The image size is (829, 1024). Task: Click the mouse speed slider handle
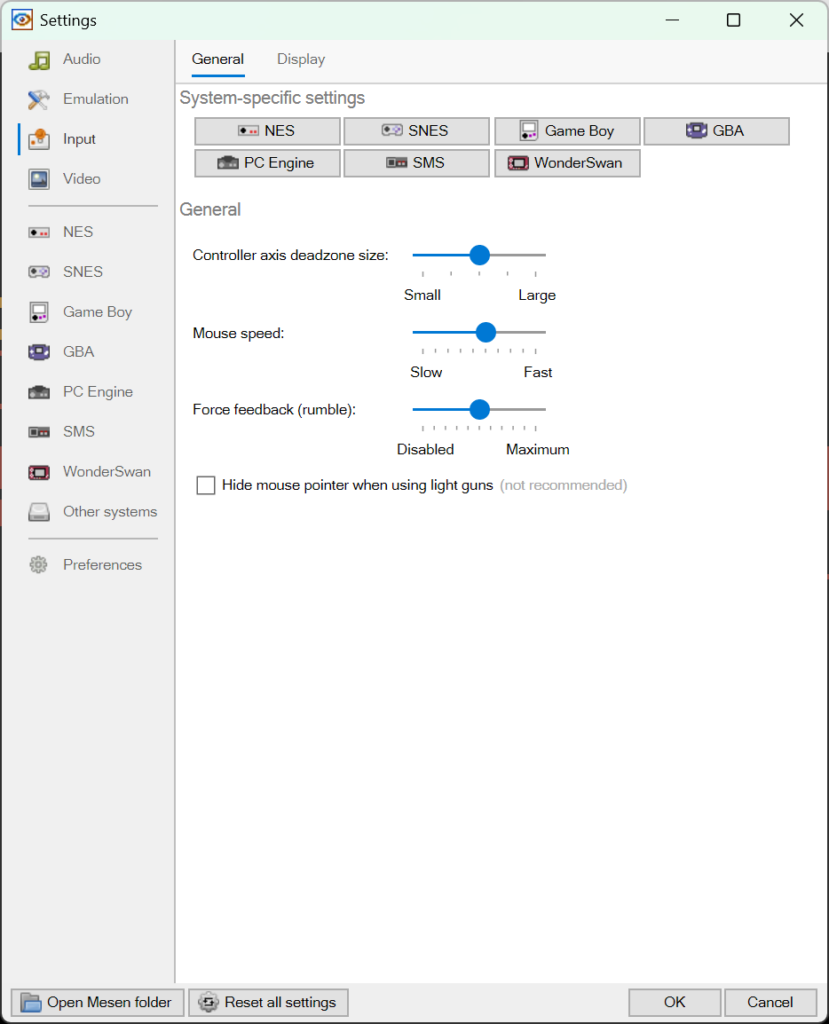(486, 332)
